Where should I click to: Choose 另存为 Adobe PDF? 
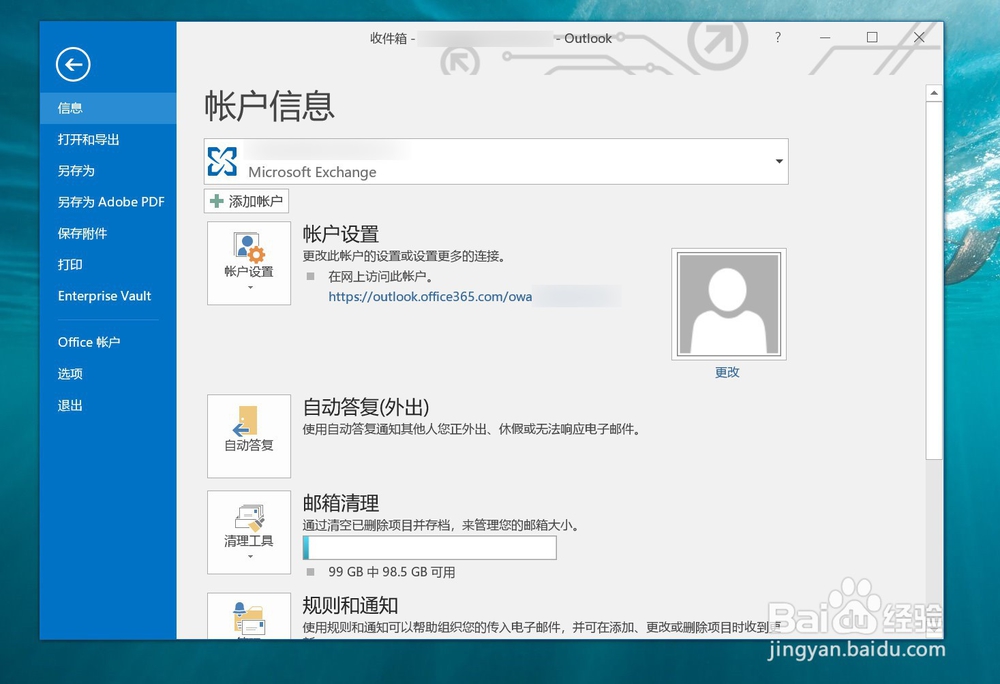(x=108, y=202)
